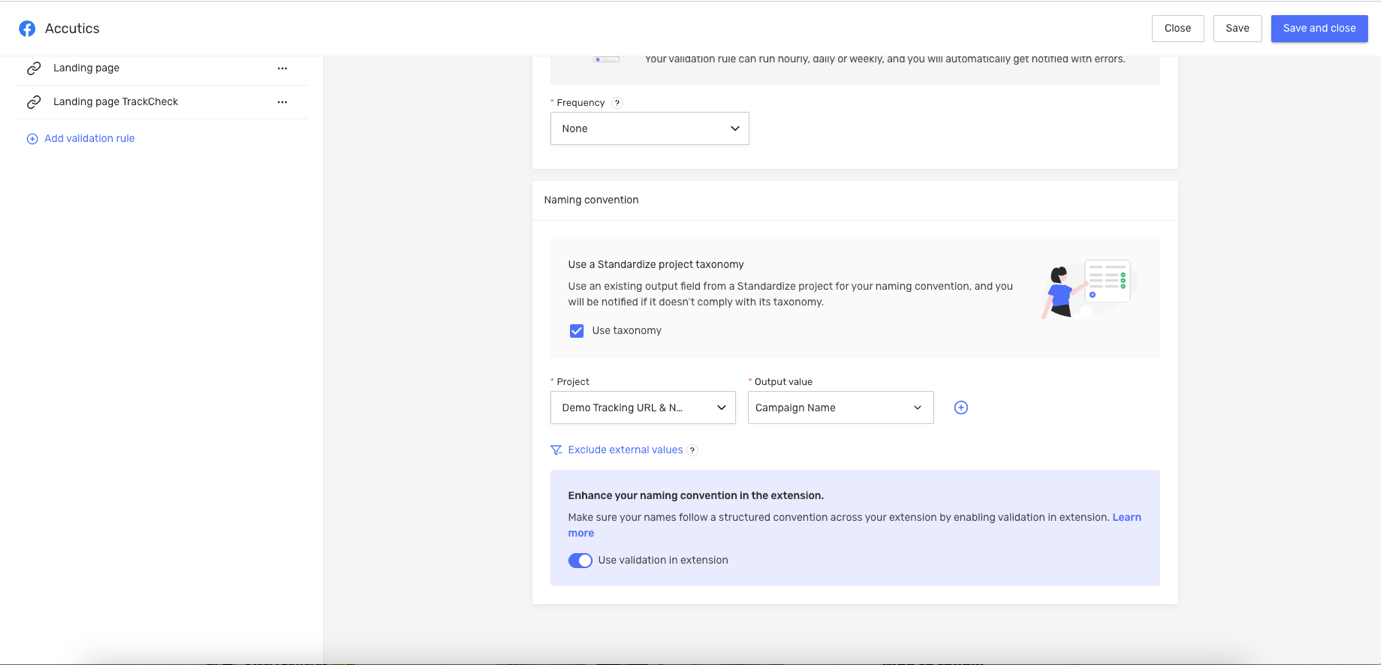
Task: Open the three-dot menu for Landing page
Action: 282,69
